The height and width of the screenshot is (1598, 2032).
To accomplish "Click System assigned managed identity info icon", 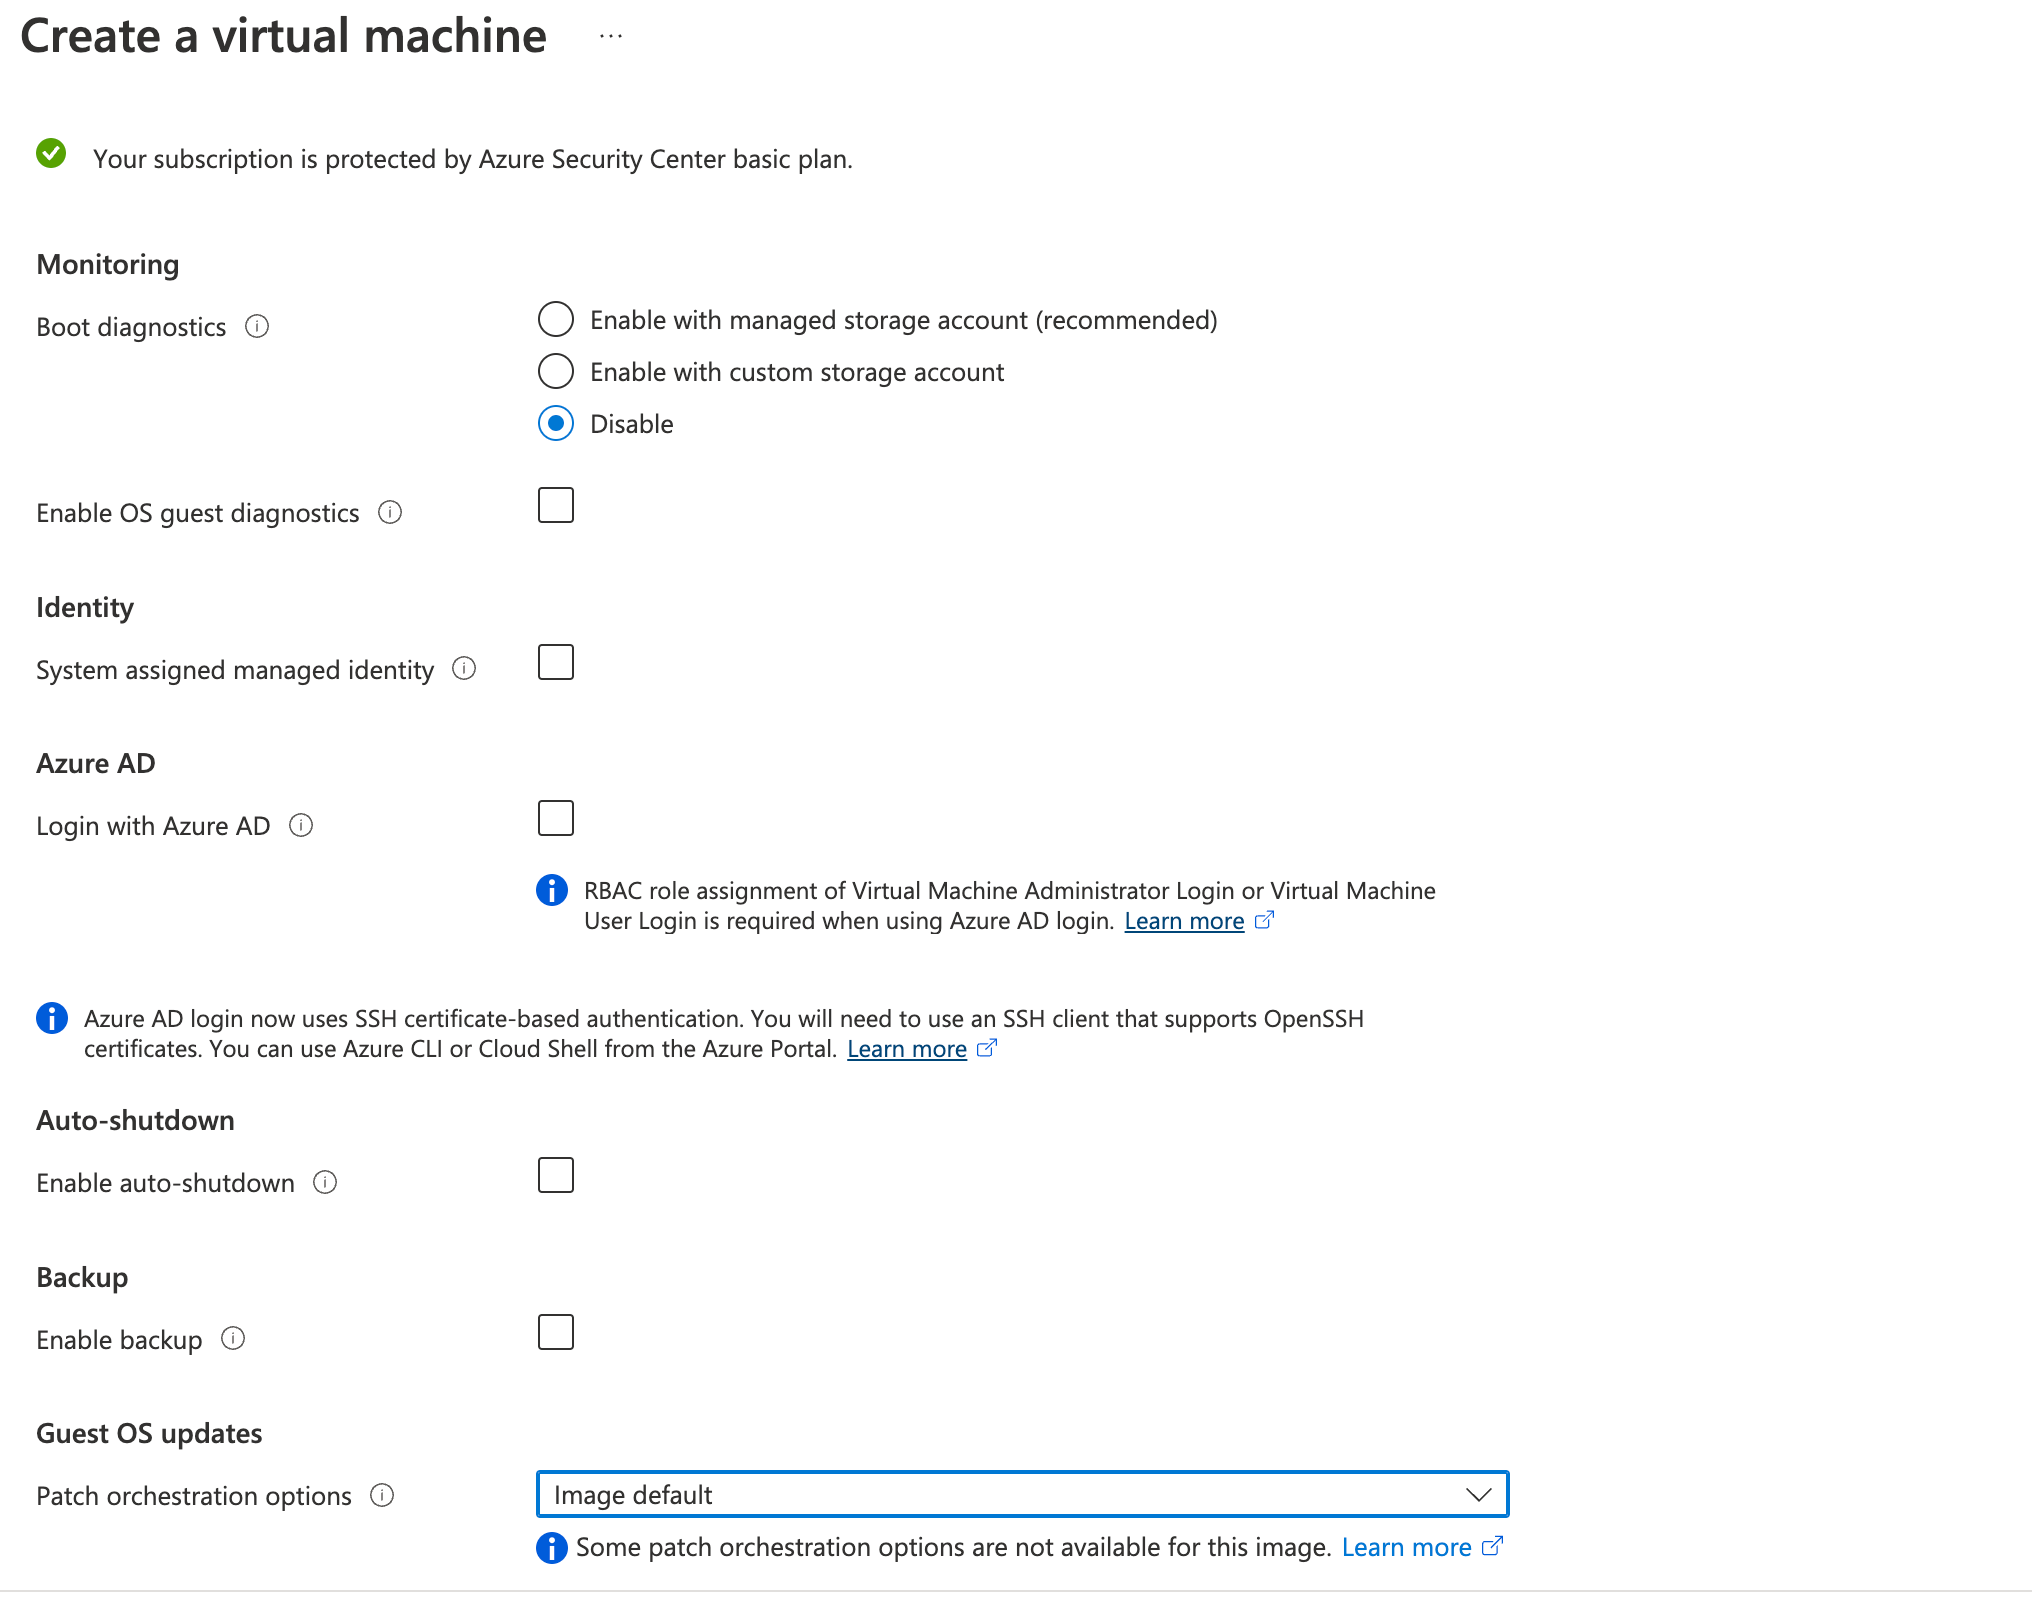I will click(x=464, y=669).
